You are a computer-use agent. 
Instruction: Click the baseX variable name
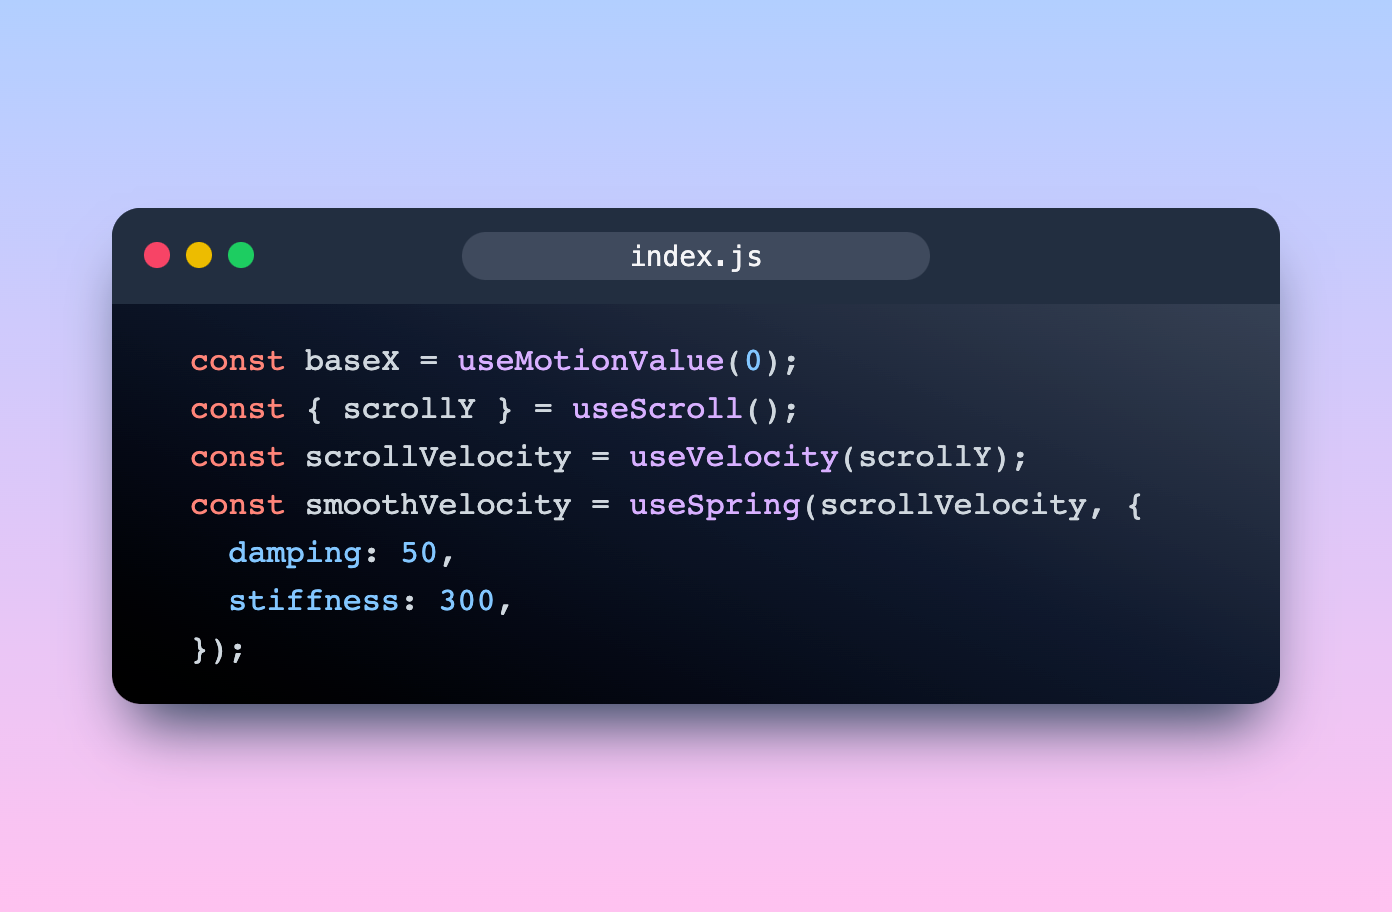[352, 360]
